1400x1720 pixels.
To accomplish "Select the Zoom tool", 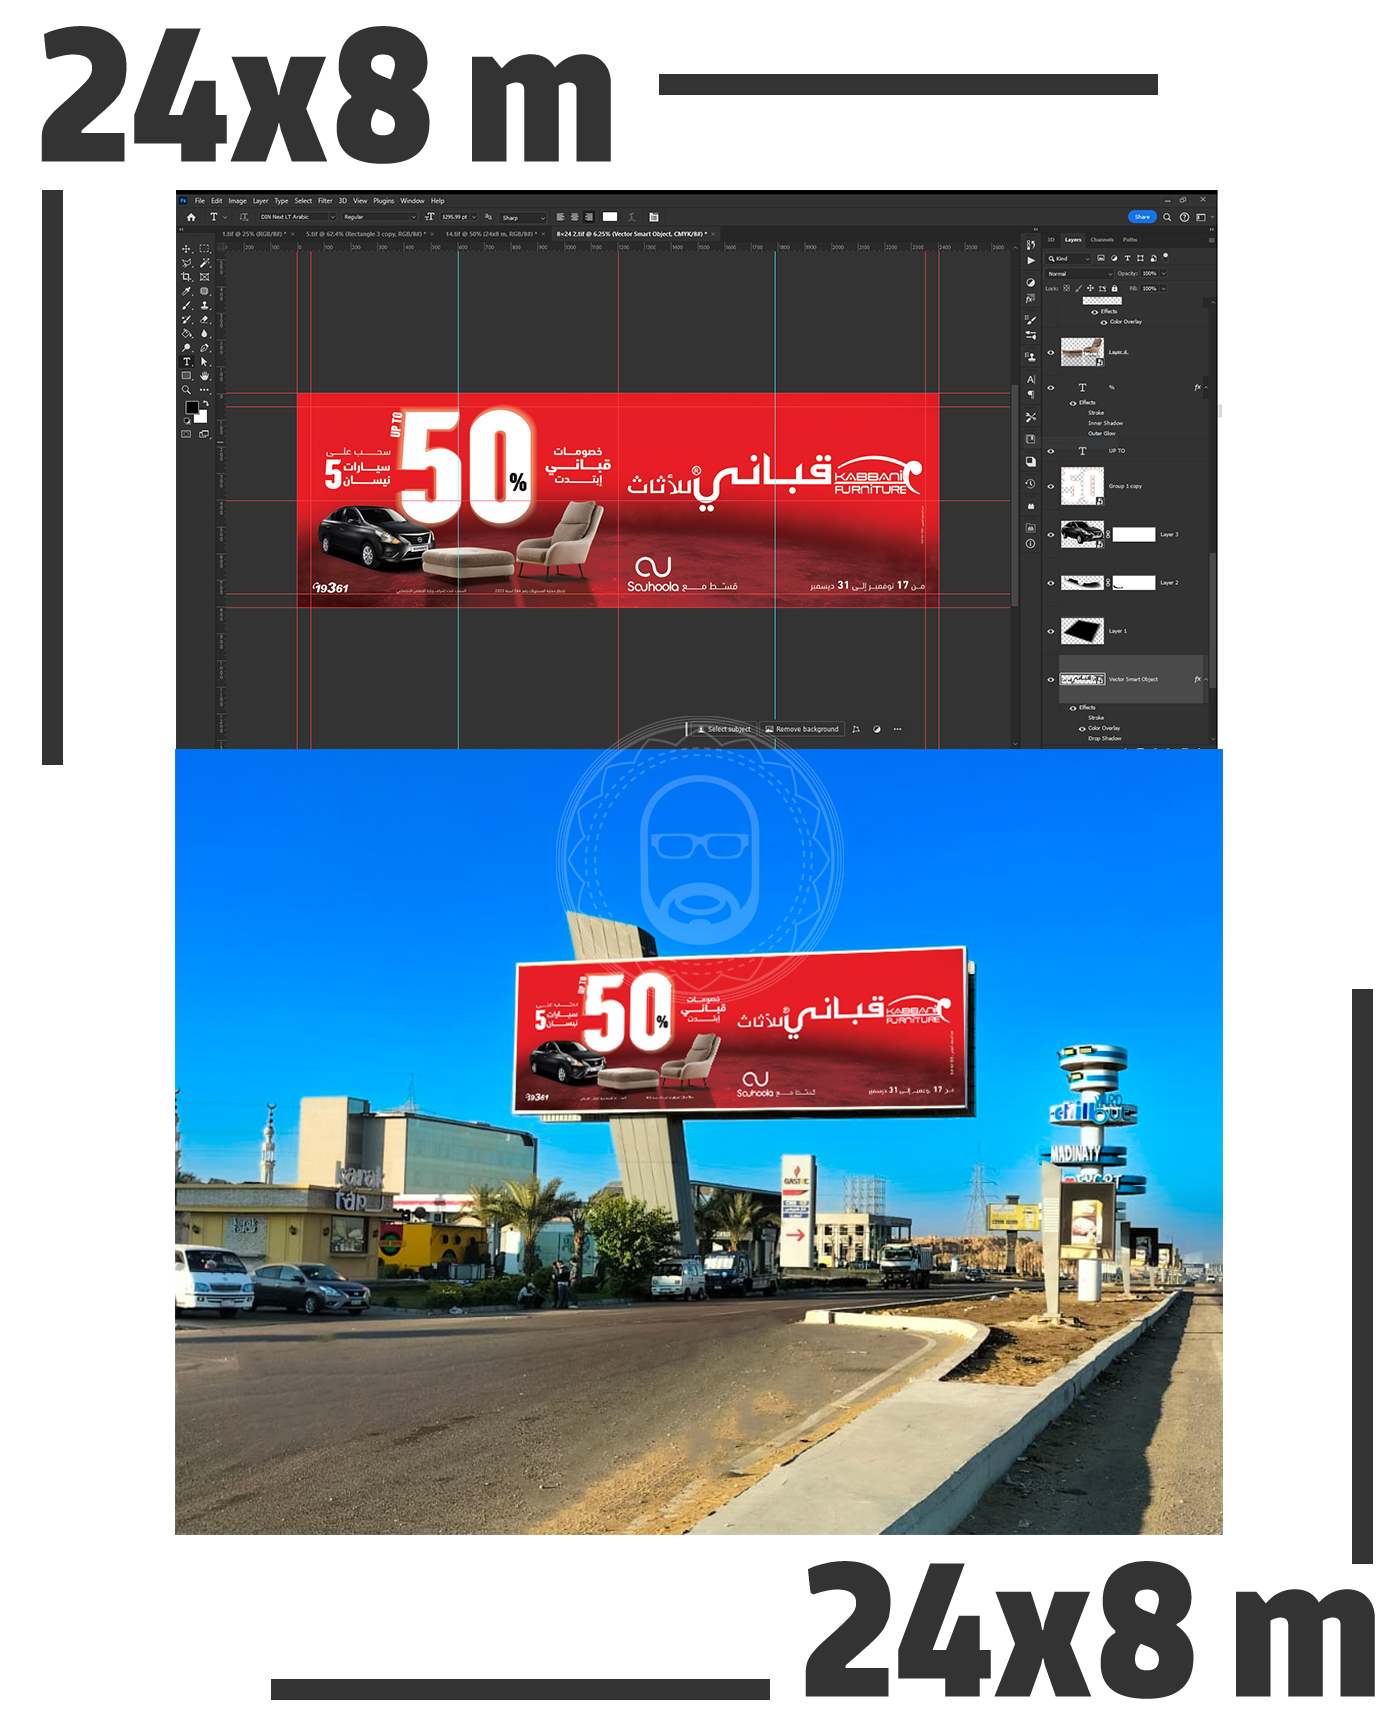I will pyautogui.click(x=186, y=390).
